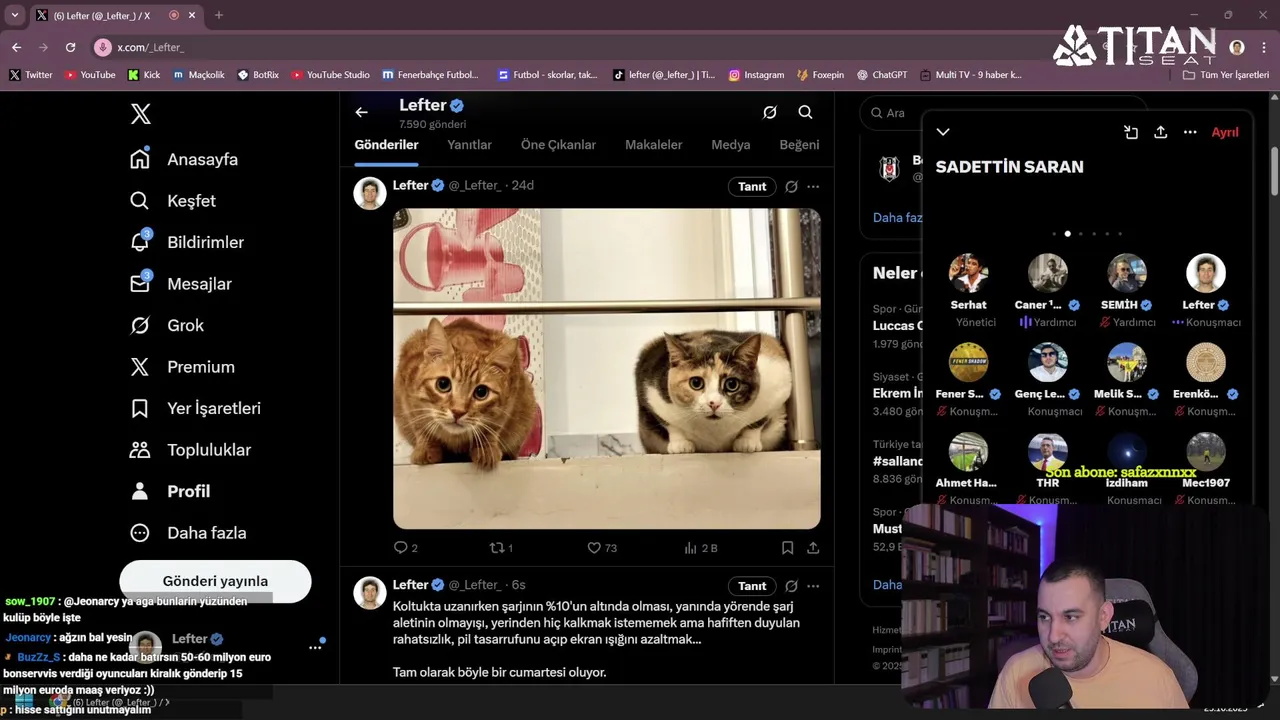Viewport: 1280px width, 720px height.
Task: Select SEMİH co-host avatar
Action: (x=1127, y=273)
